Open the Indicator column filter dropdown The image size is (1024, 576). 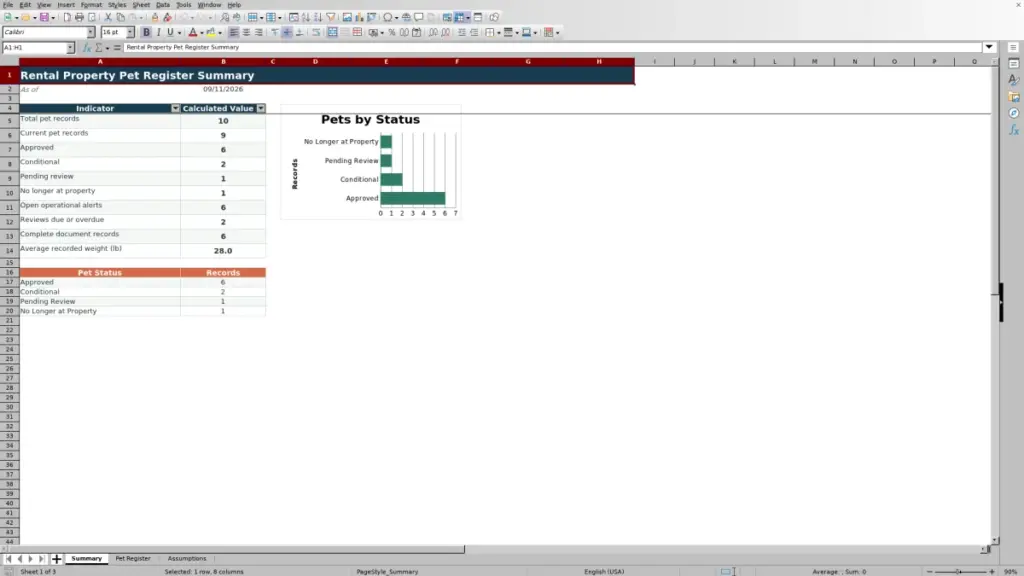(175, 108)
